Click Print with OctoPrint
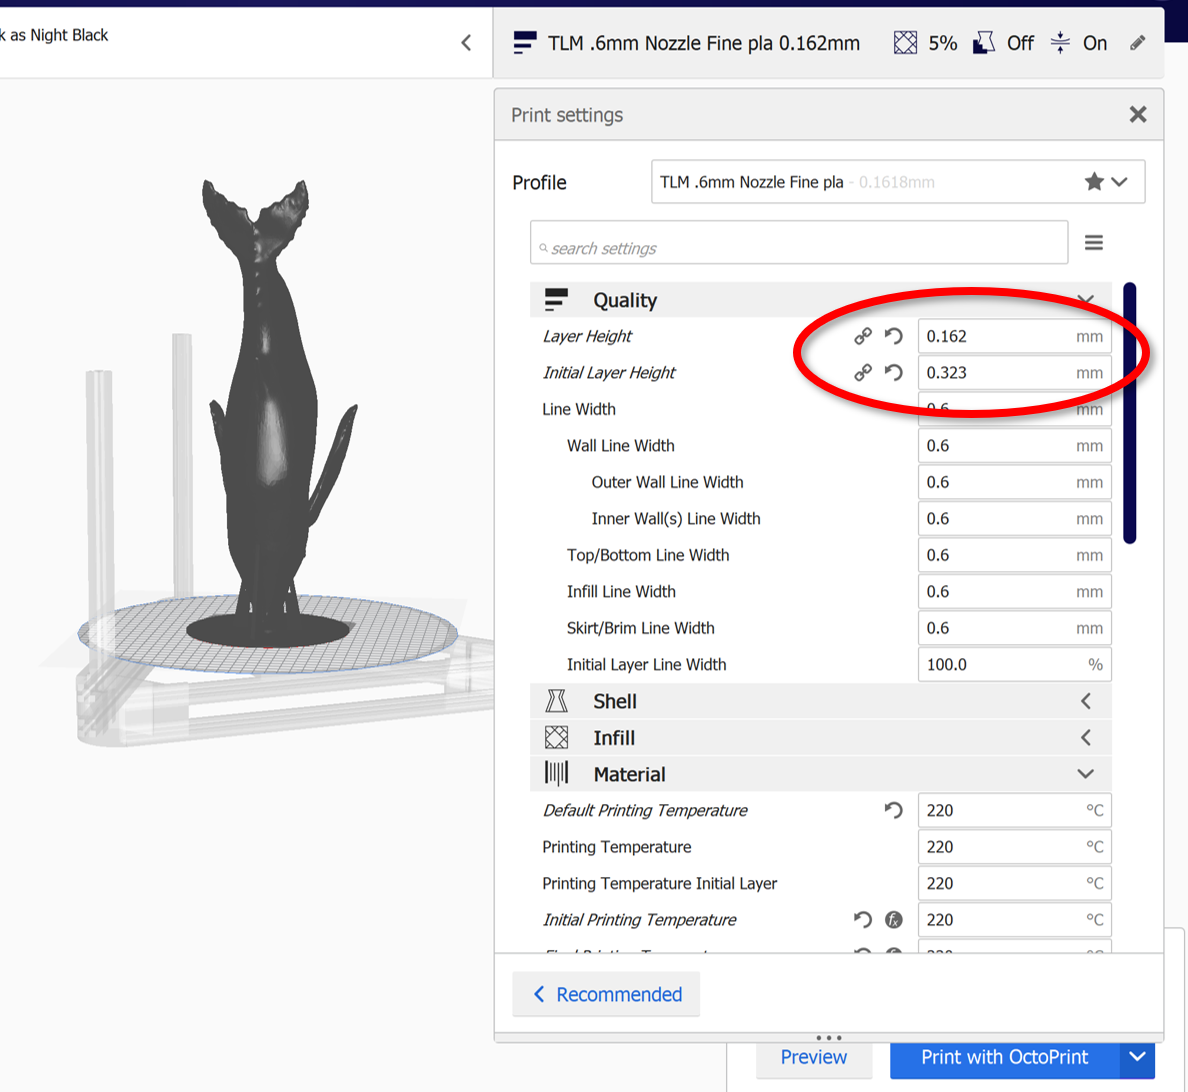The image size is (1188, 1092). click(x=1003, y=1057)
